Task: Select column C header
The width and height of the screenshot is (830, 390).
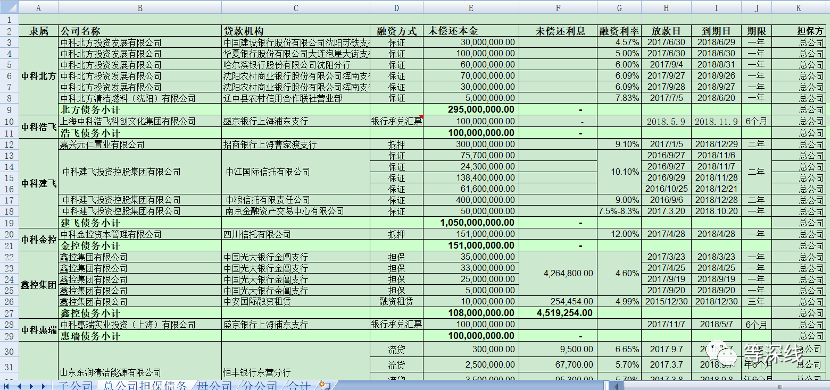Action: (x=295, y=7)
